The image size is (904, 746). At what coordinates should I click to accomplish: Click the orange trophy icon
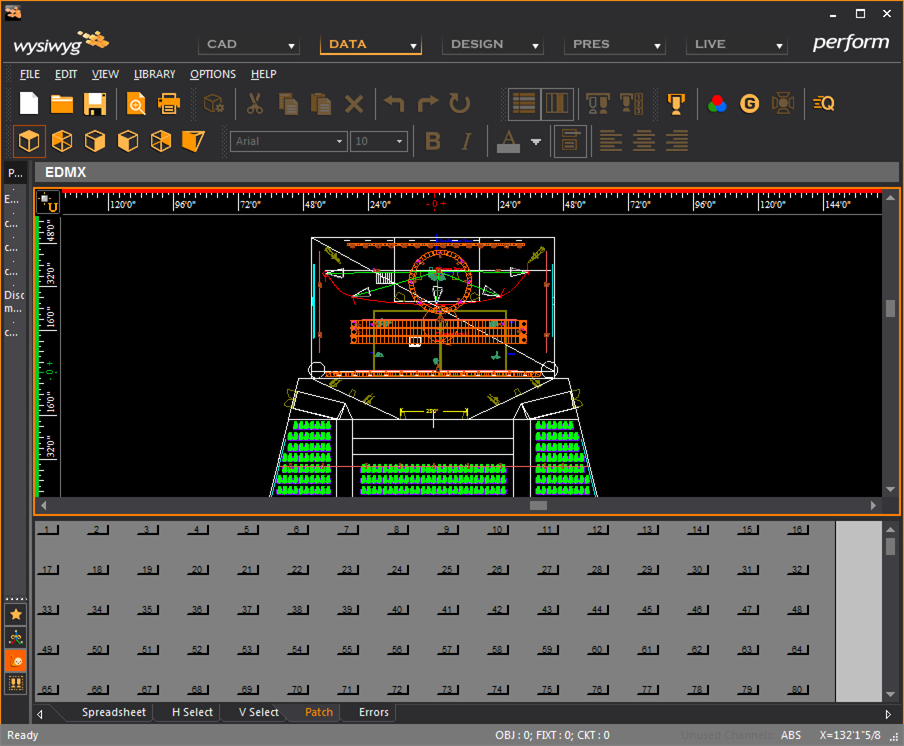coord(676,103)
